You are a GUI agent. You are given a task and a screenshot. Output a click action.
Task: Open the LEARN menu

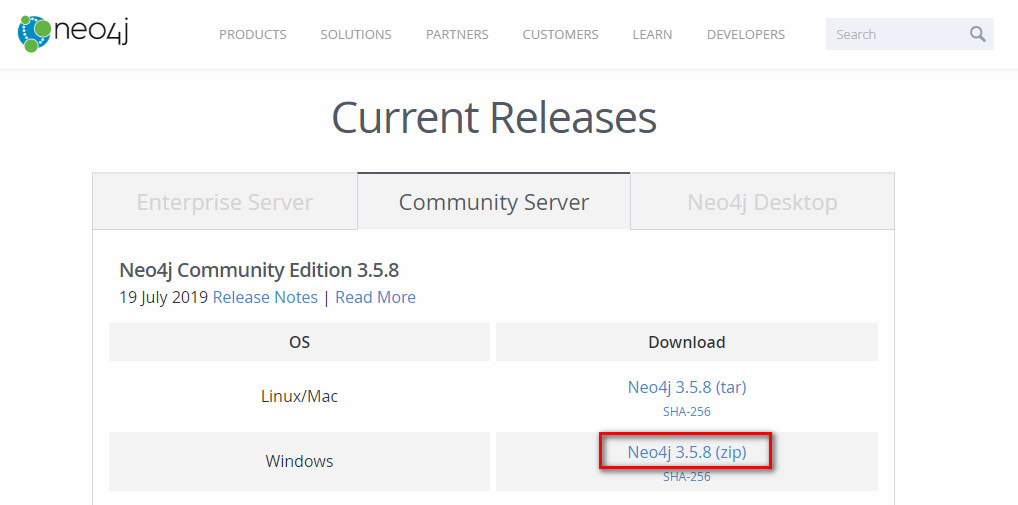(652, 34)
